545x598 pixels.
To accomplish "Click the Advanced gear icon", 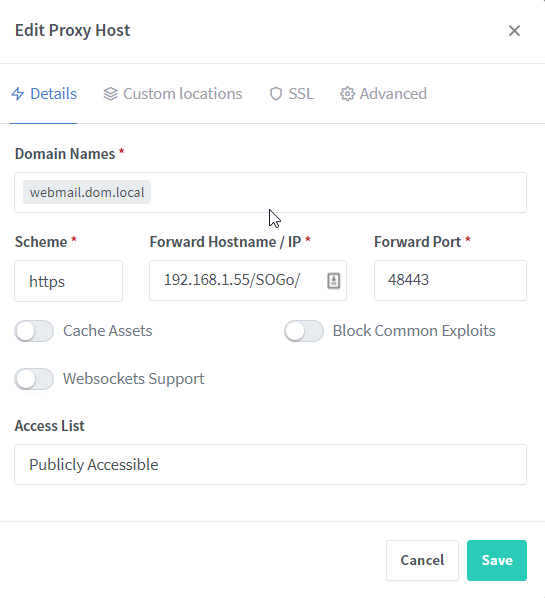I will coord(347,94).
